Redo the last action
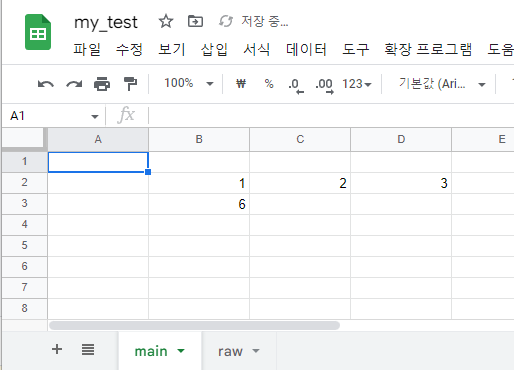Screen dimensions: 514x370 pos(74,84)
